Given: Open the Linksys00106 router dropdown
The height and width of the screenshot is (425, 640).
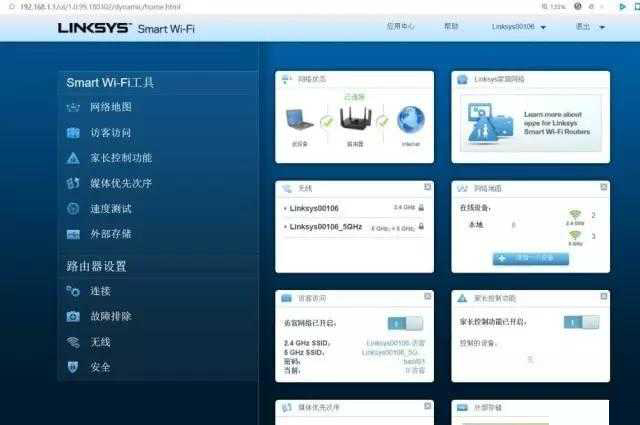Looking at the screenshot, I should pos(518,27).
